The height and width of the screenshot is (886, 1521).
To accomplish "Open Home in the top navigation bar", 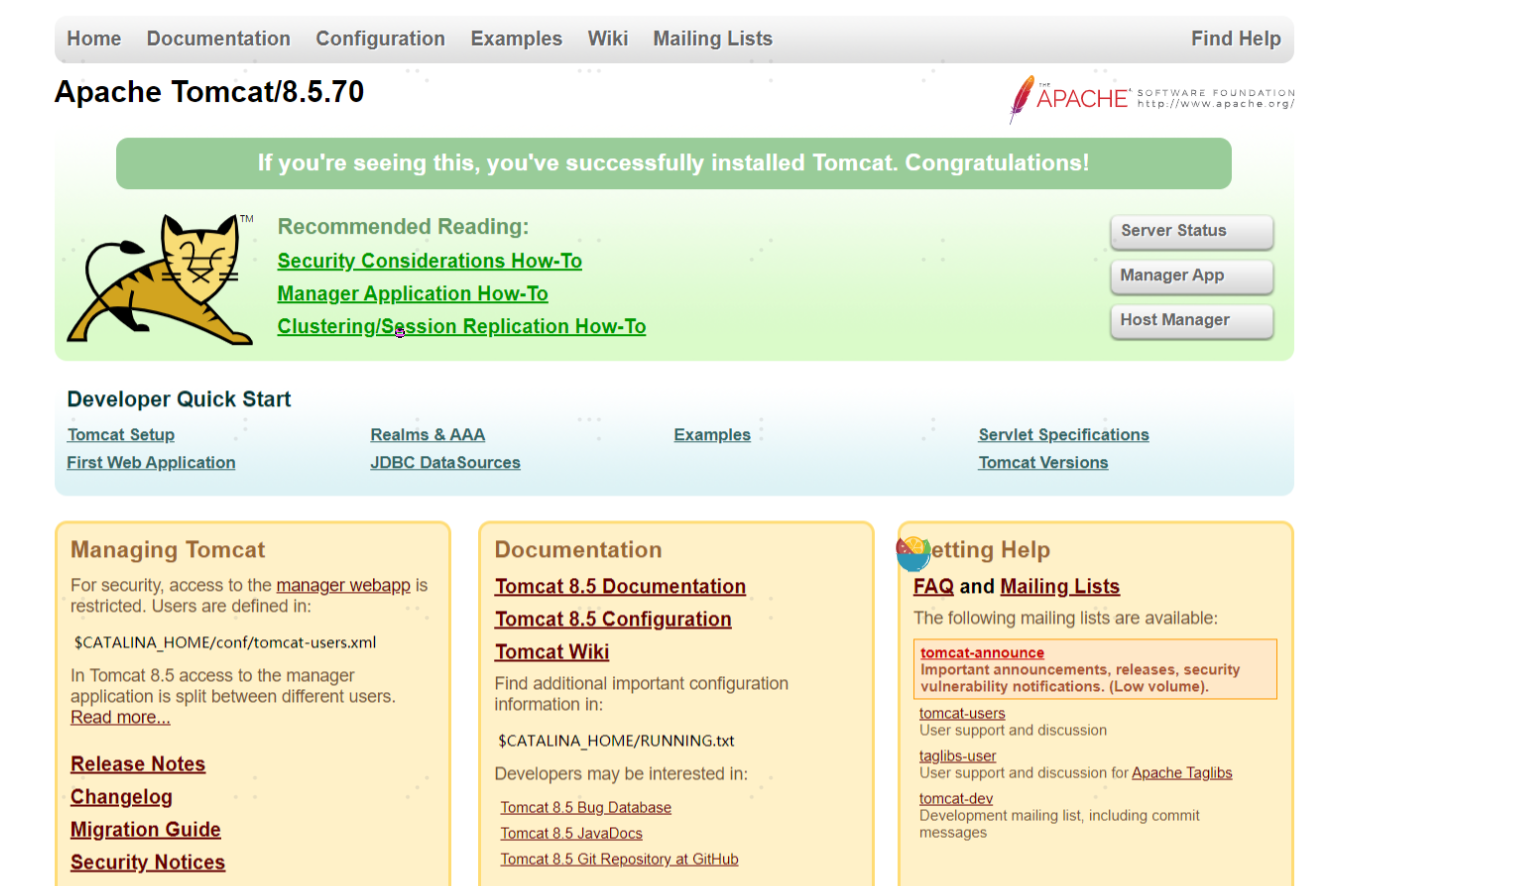I will coord(94,39).
